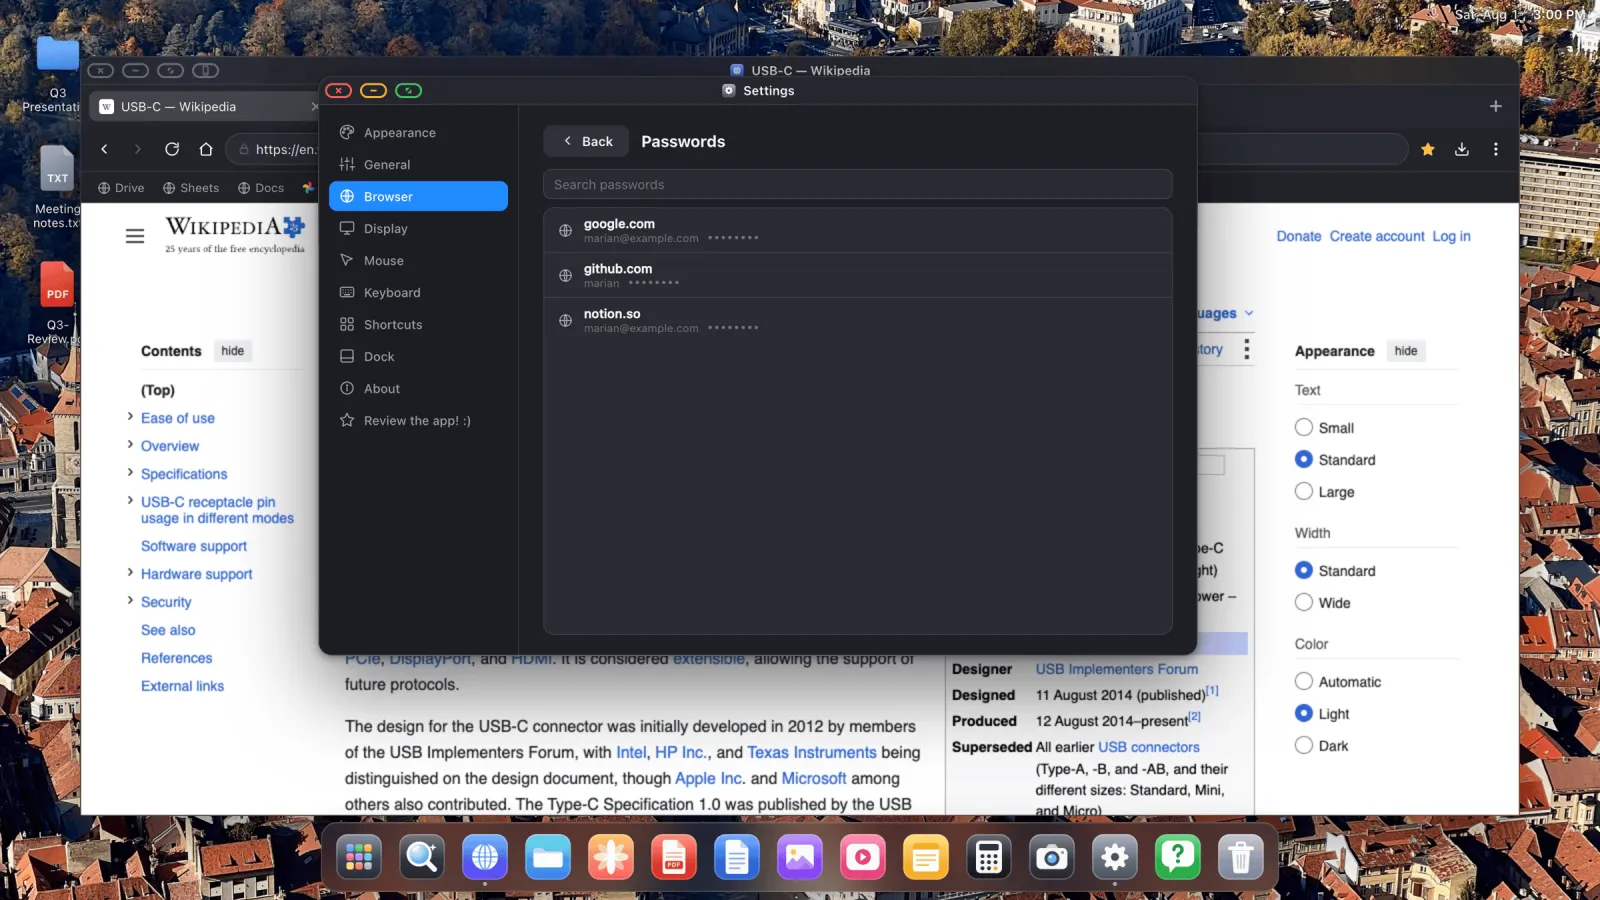
Task: Jump to Software support section
Action: tap(194, 546)
